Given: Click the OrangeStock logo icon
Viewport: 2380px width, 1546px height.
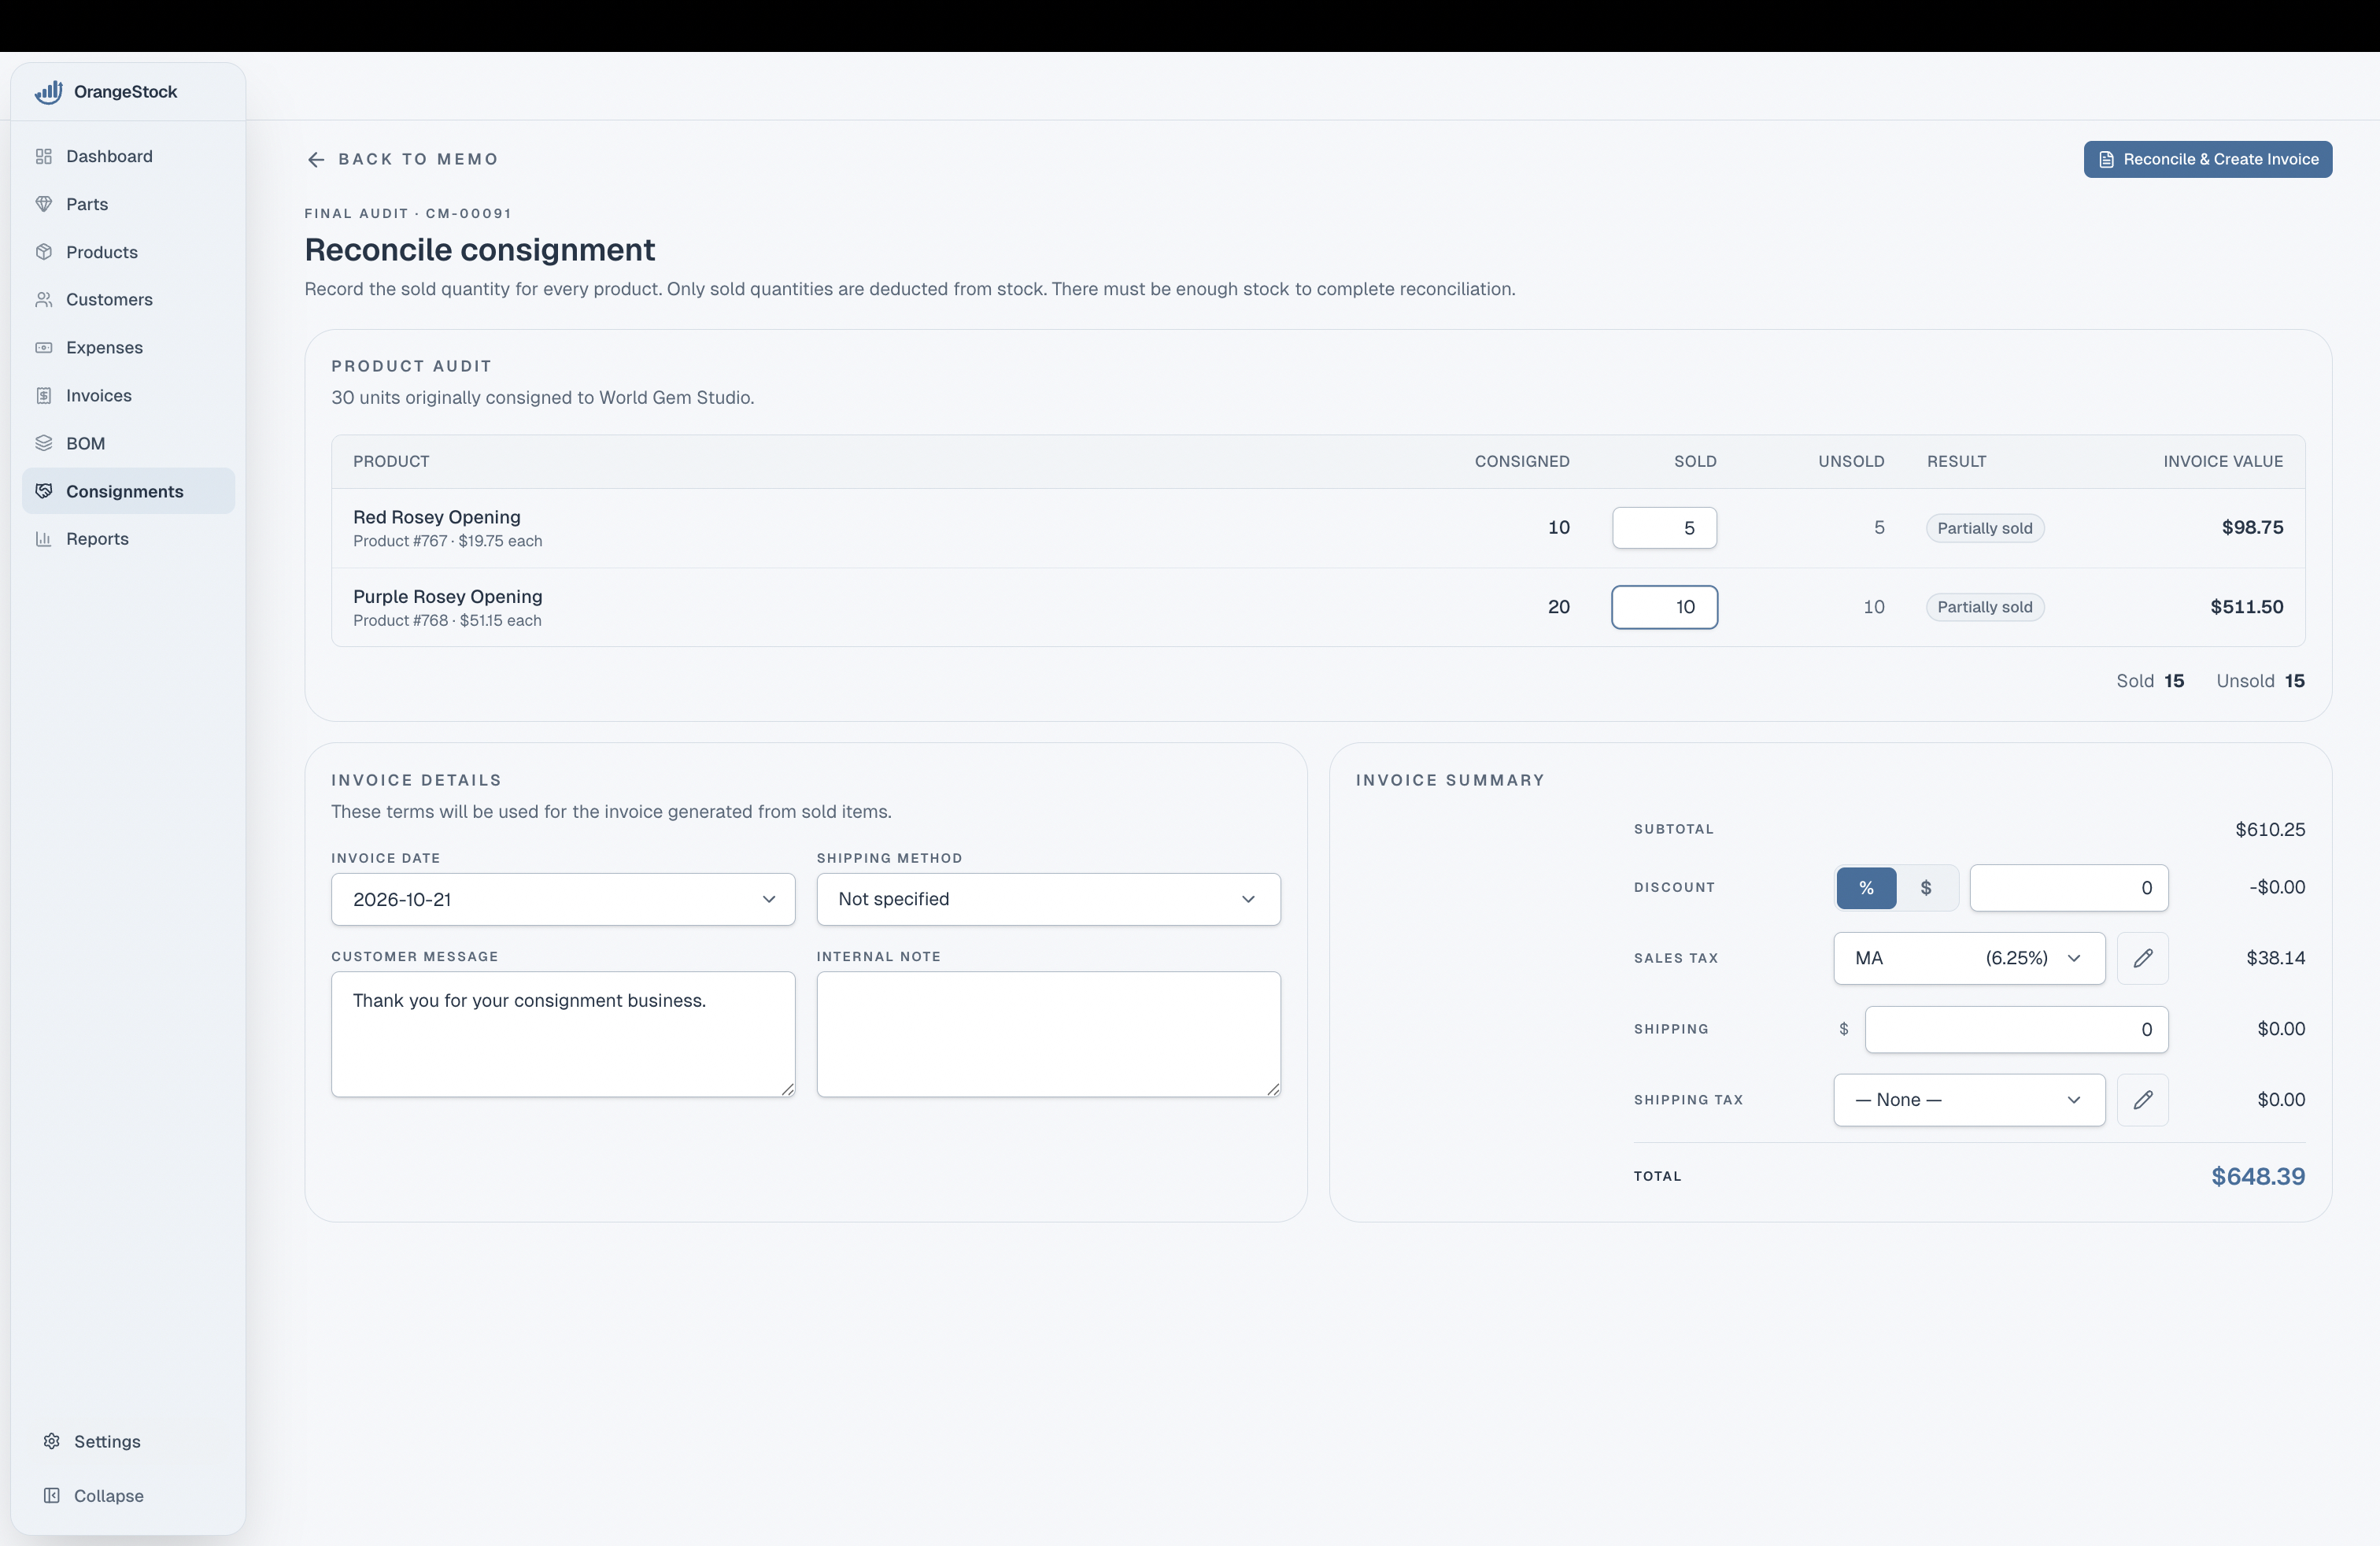Looking at the screenshot, I should point(48,92).
